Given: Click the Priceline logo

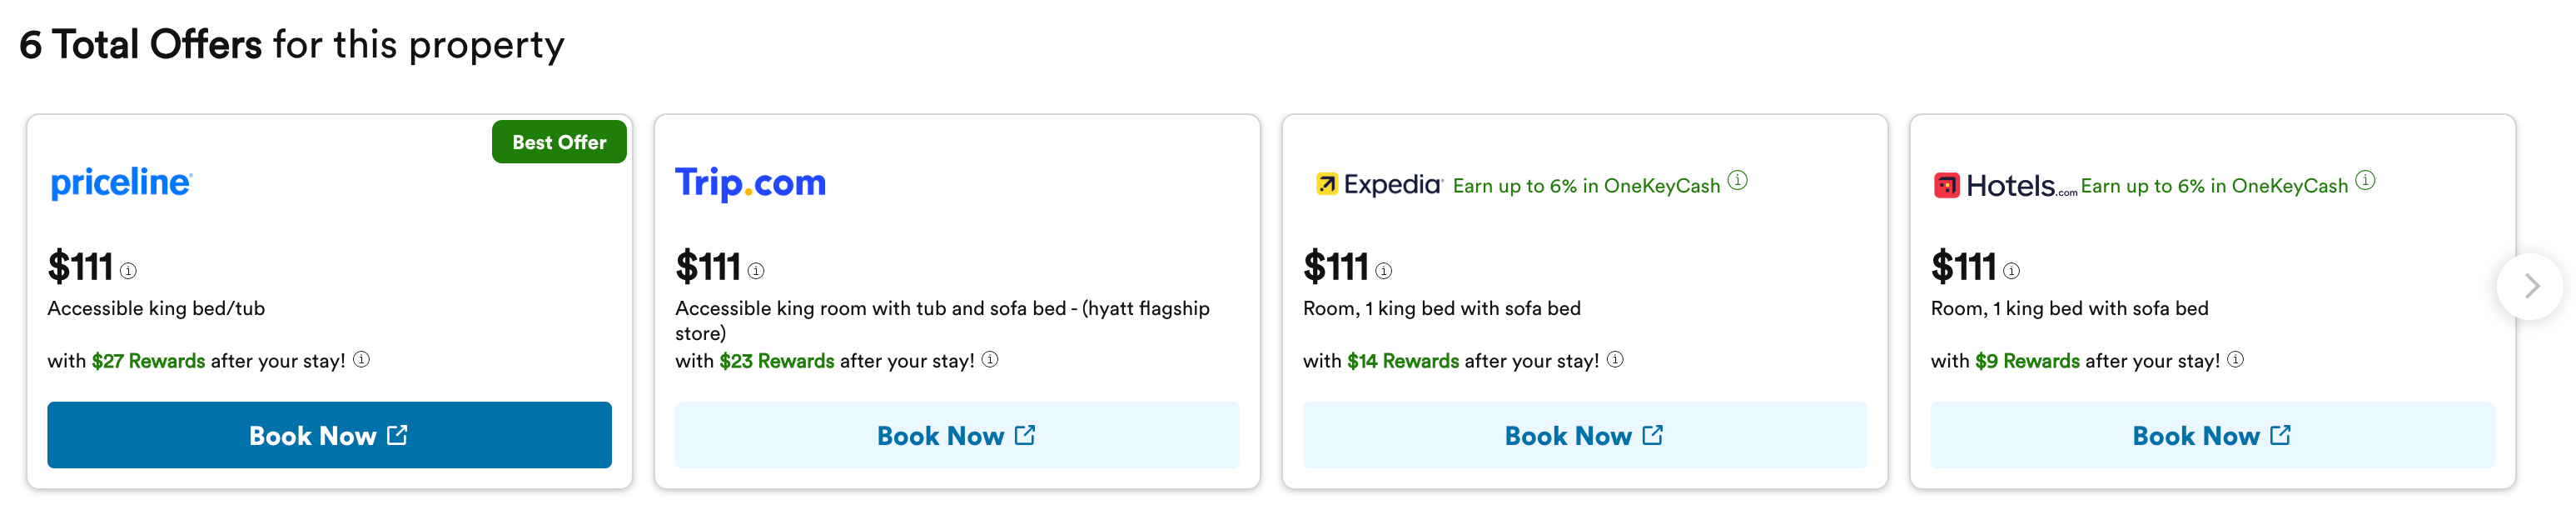Looking at the screenshot, I should click(121, 183).
